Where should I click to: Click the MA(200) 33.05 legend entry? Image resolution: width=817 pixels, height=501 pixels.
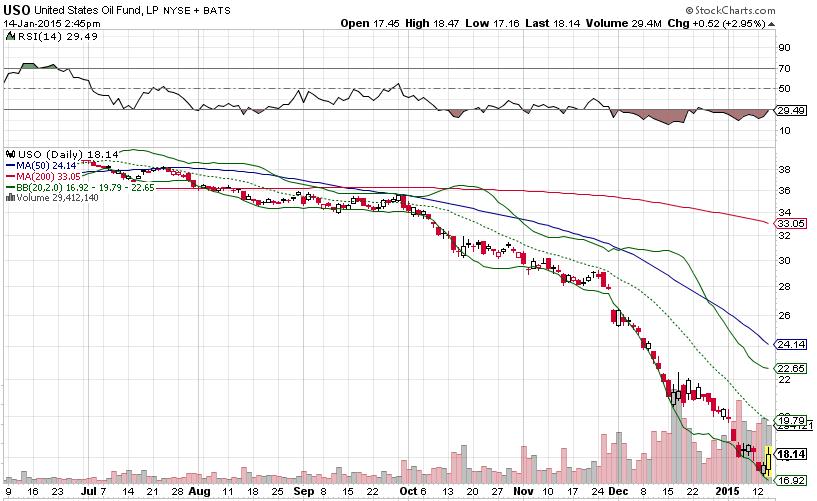click(44, 177)
